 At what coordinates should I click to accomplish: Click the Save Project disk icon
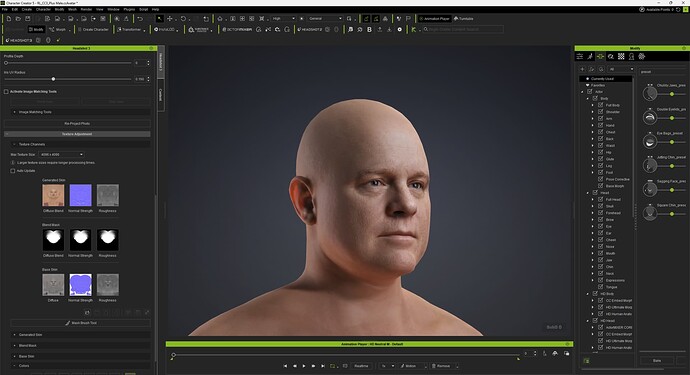click(x=28, y=18)
